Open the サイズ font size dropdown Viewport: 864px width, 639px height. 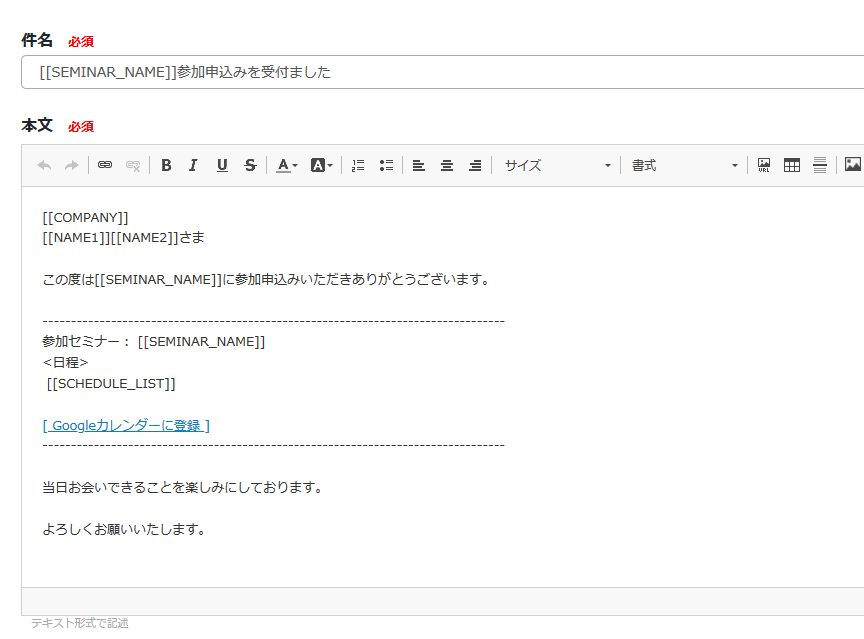558,165
